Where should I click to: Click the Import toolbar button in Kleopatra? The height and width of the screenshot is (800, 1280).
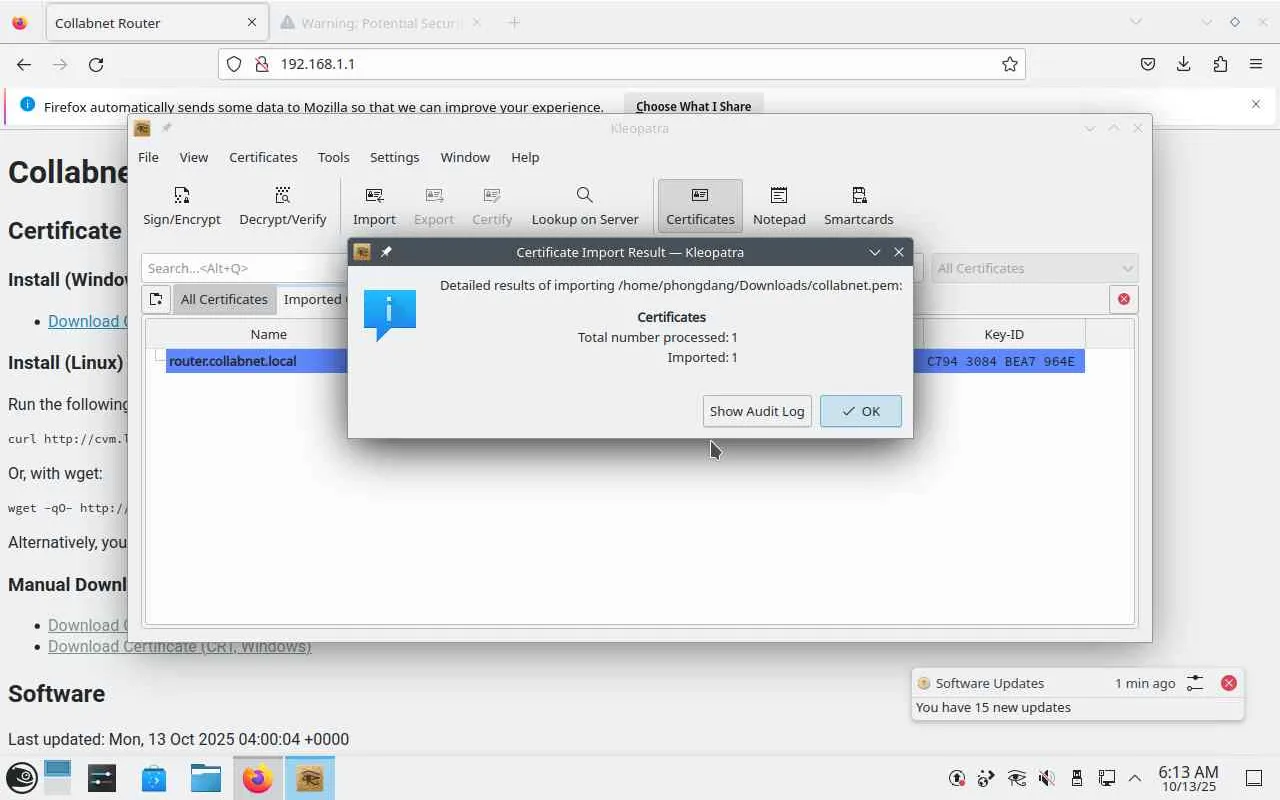coord(374,206)
